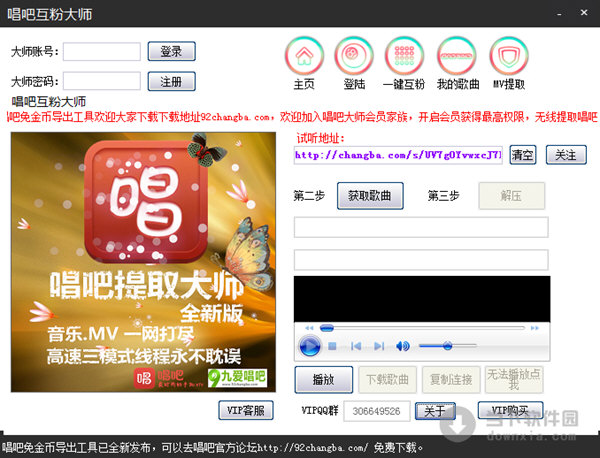
Task: Click the media player play button
Action: [x=310, y=346]
